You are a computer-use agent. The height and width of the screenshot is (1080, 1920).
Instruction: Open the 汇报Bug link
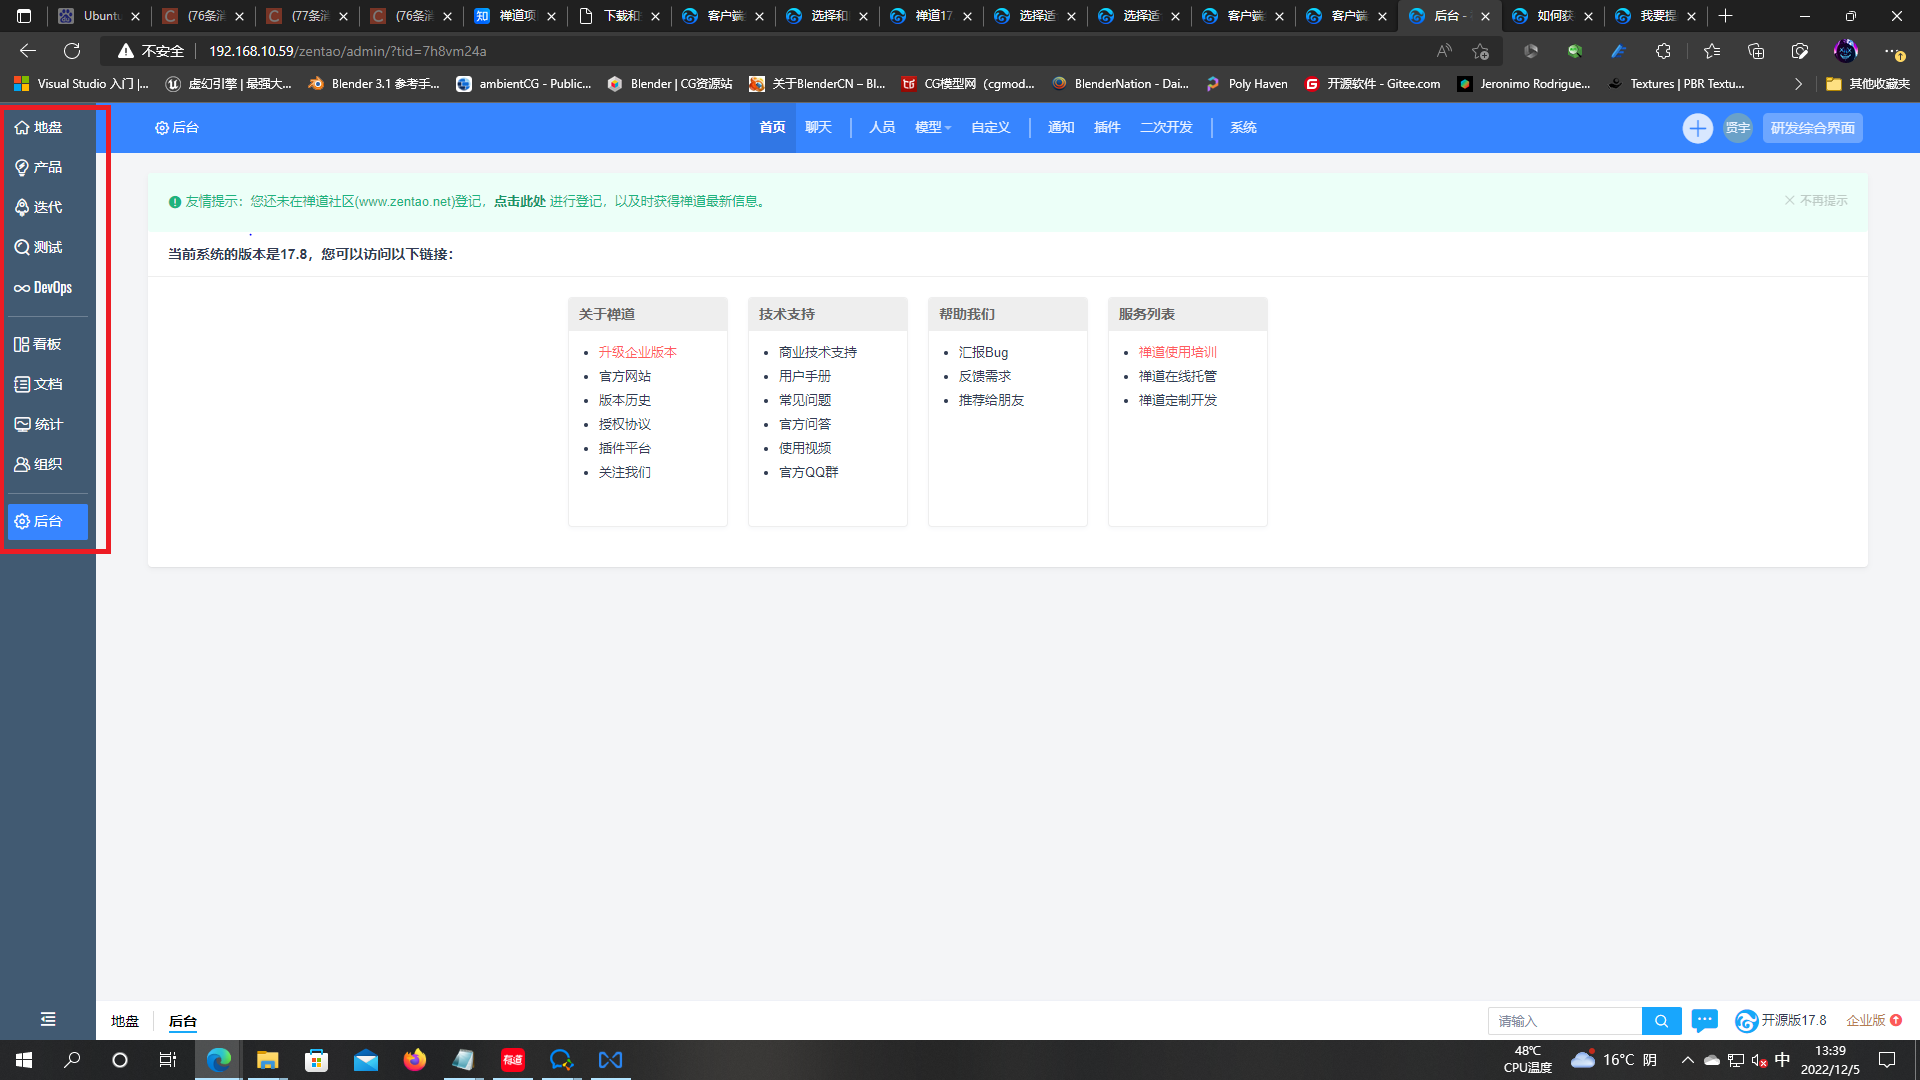(x=983, y=352)
